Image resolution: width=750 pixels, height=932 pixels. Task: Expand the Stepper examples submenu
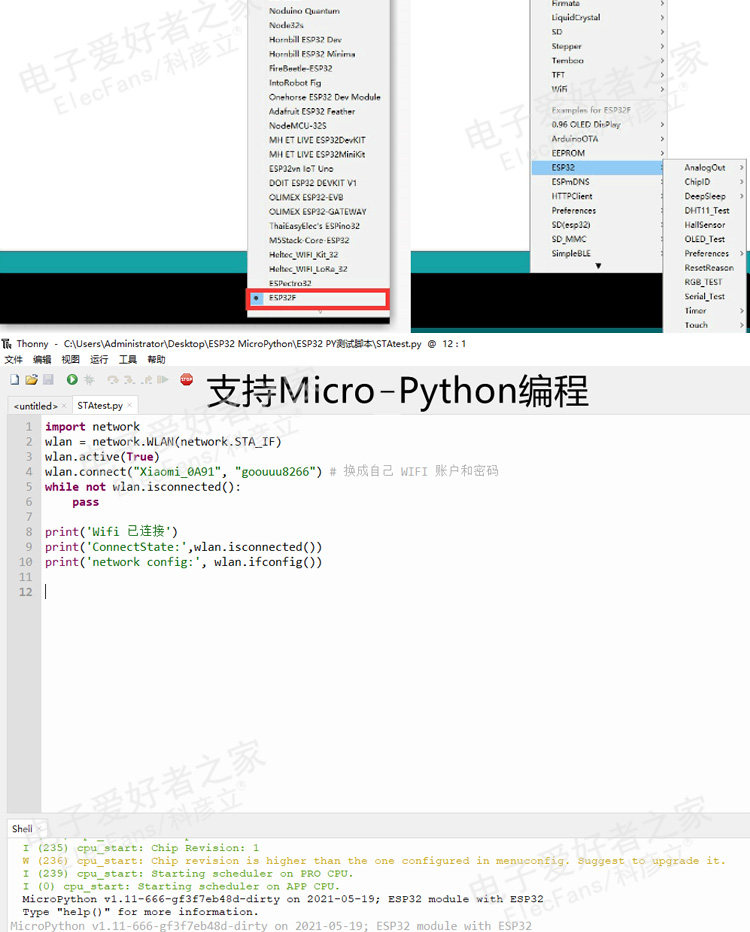click(x=597, y=46)
